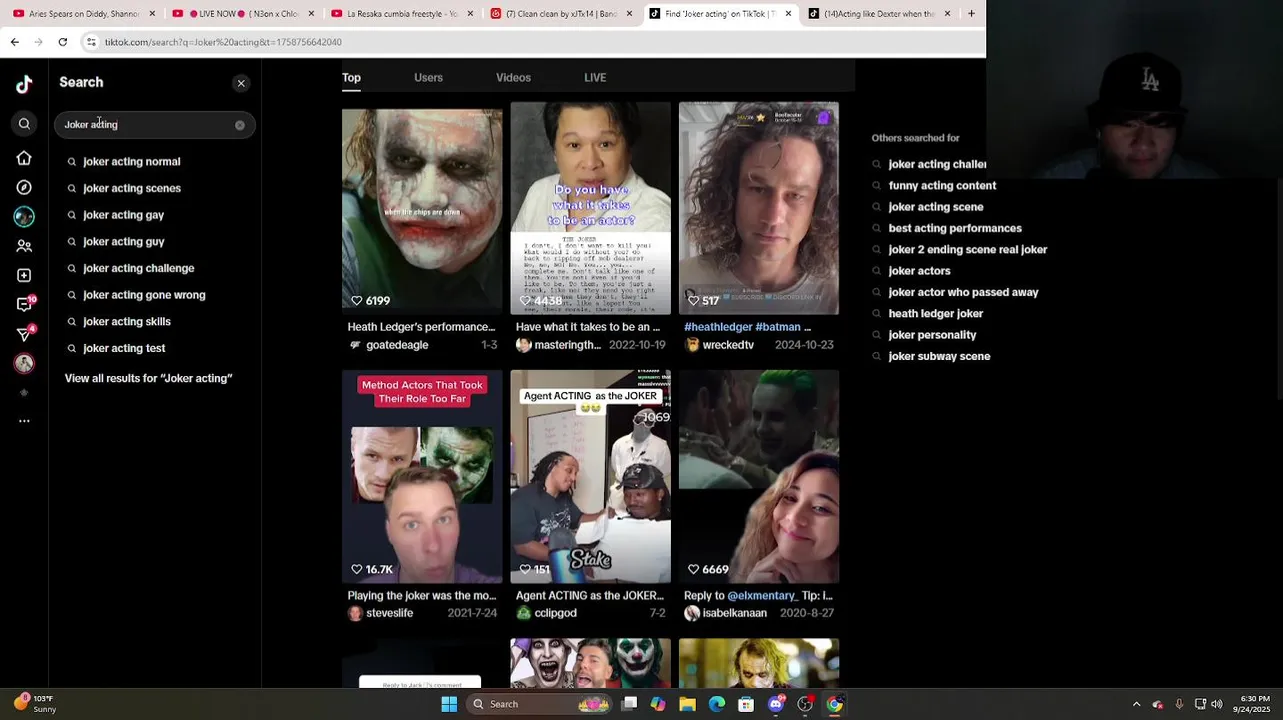Screen dimensions: 1283x720
Task: Select 'best acting performances' related search
Action: point(955,229)
